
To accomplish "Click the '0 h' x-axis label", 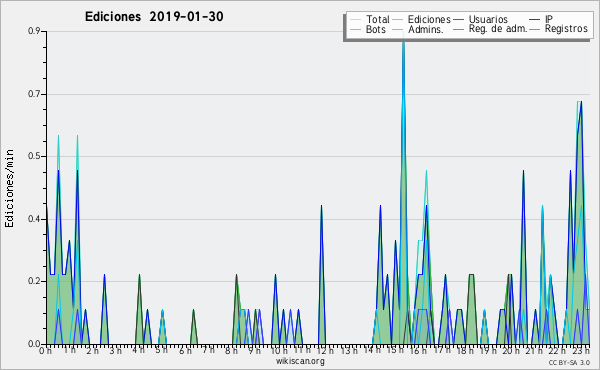I will pos(46,351).
